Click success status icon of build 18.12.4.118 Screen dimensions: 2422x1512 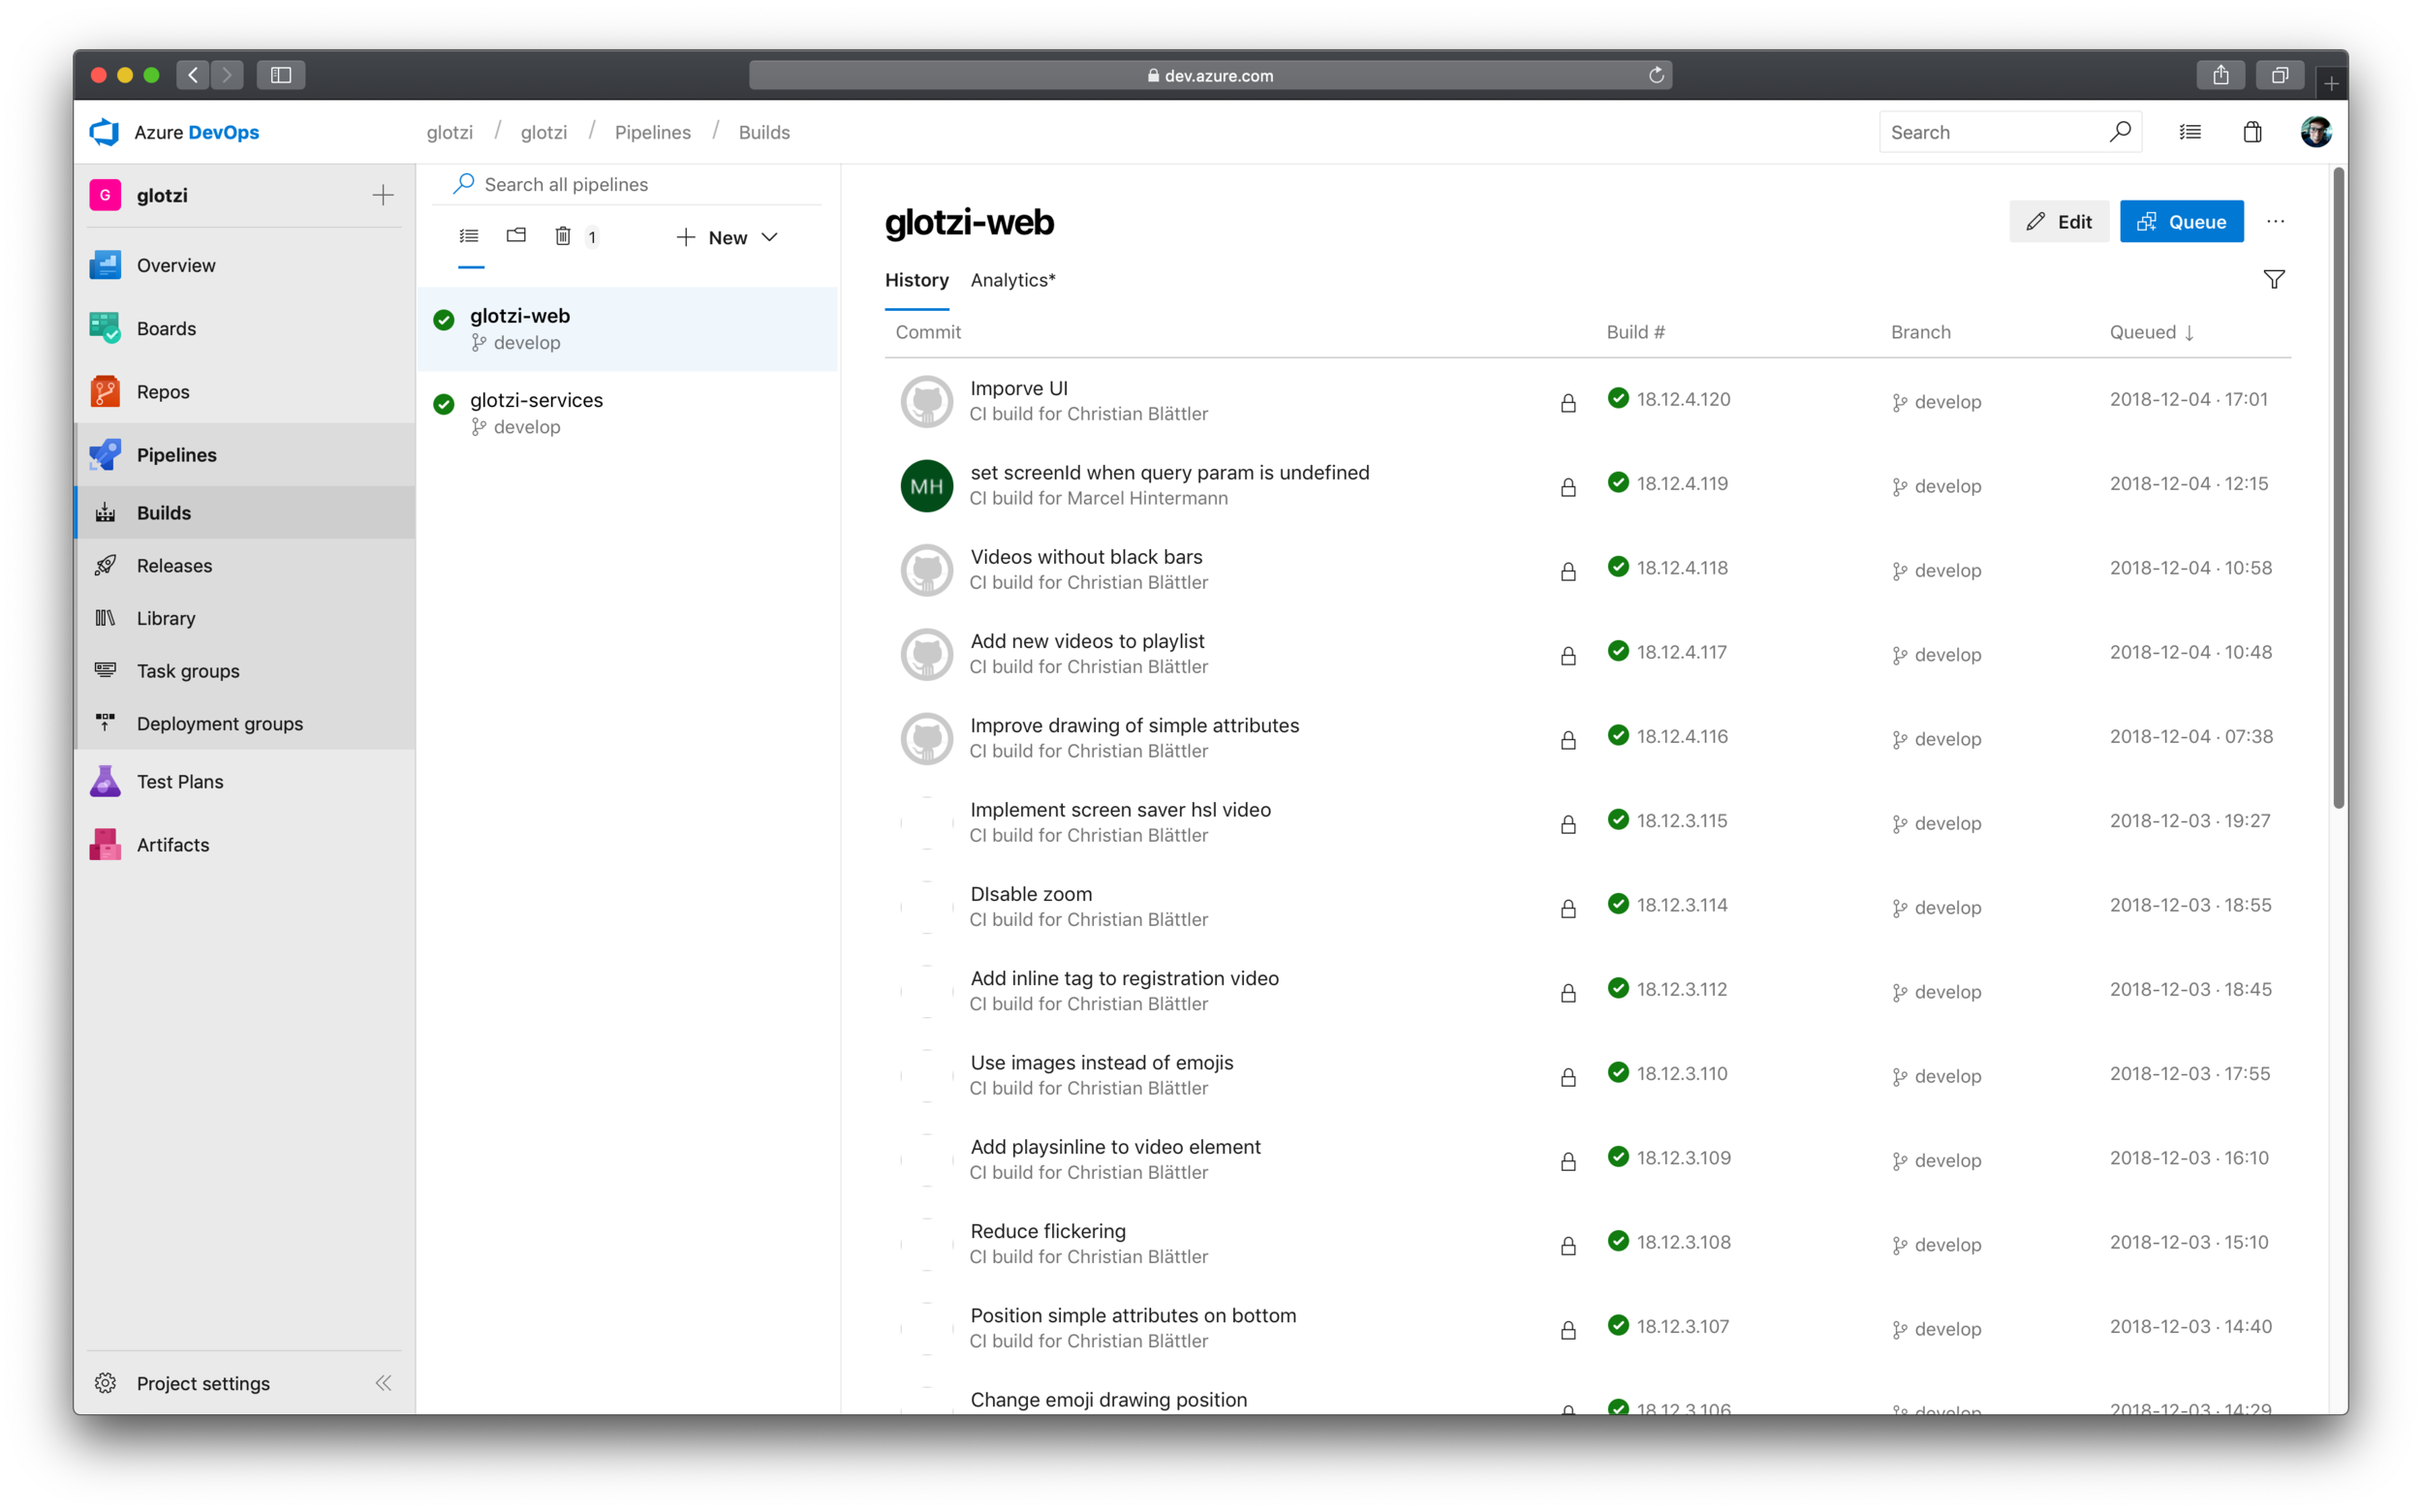(1618, 566)
